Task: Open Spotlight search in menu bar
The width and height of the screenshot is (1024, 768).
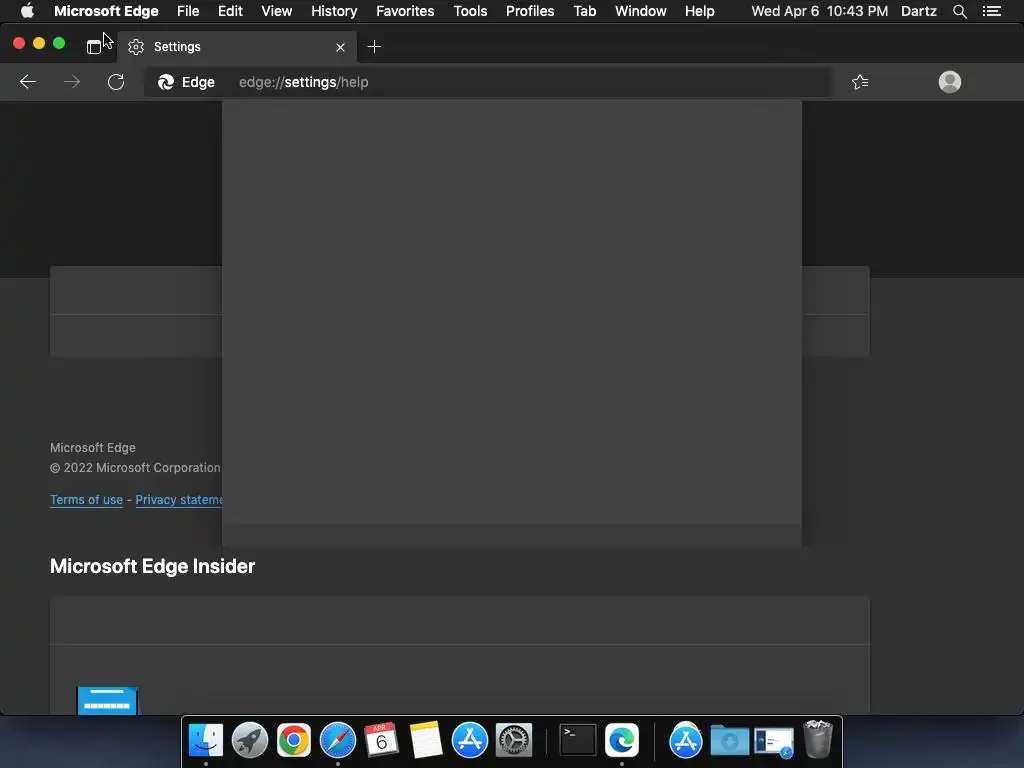Action: point(959,11)
